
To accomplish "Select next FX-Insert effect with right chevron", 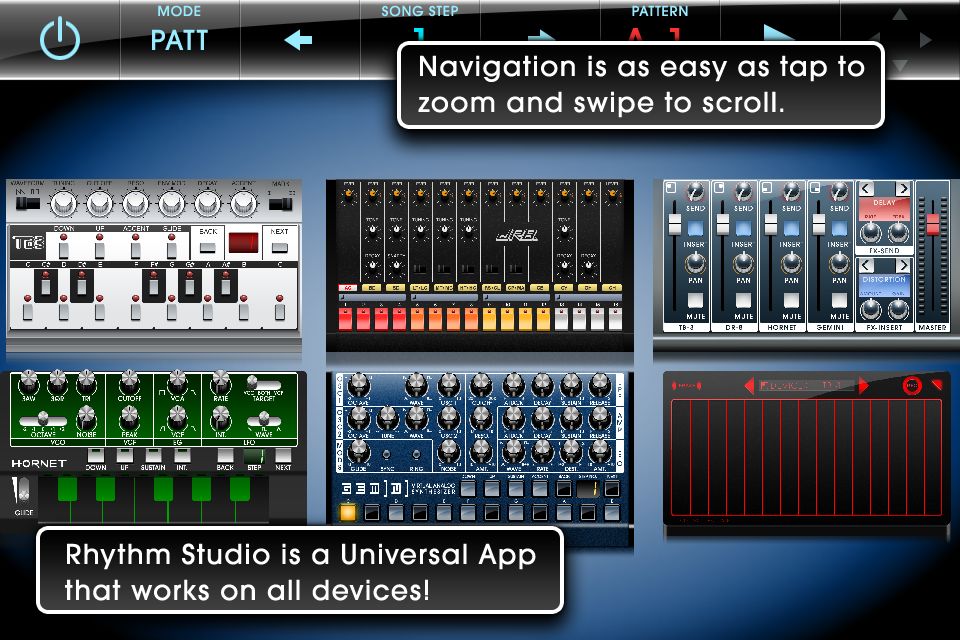I will pyautogui.click(x=903, y=265).
